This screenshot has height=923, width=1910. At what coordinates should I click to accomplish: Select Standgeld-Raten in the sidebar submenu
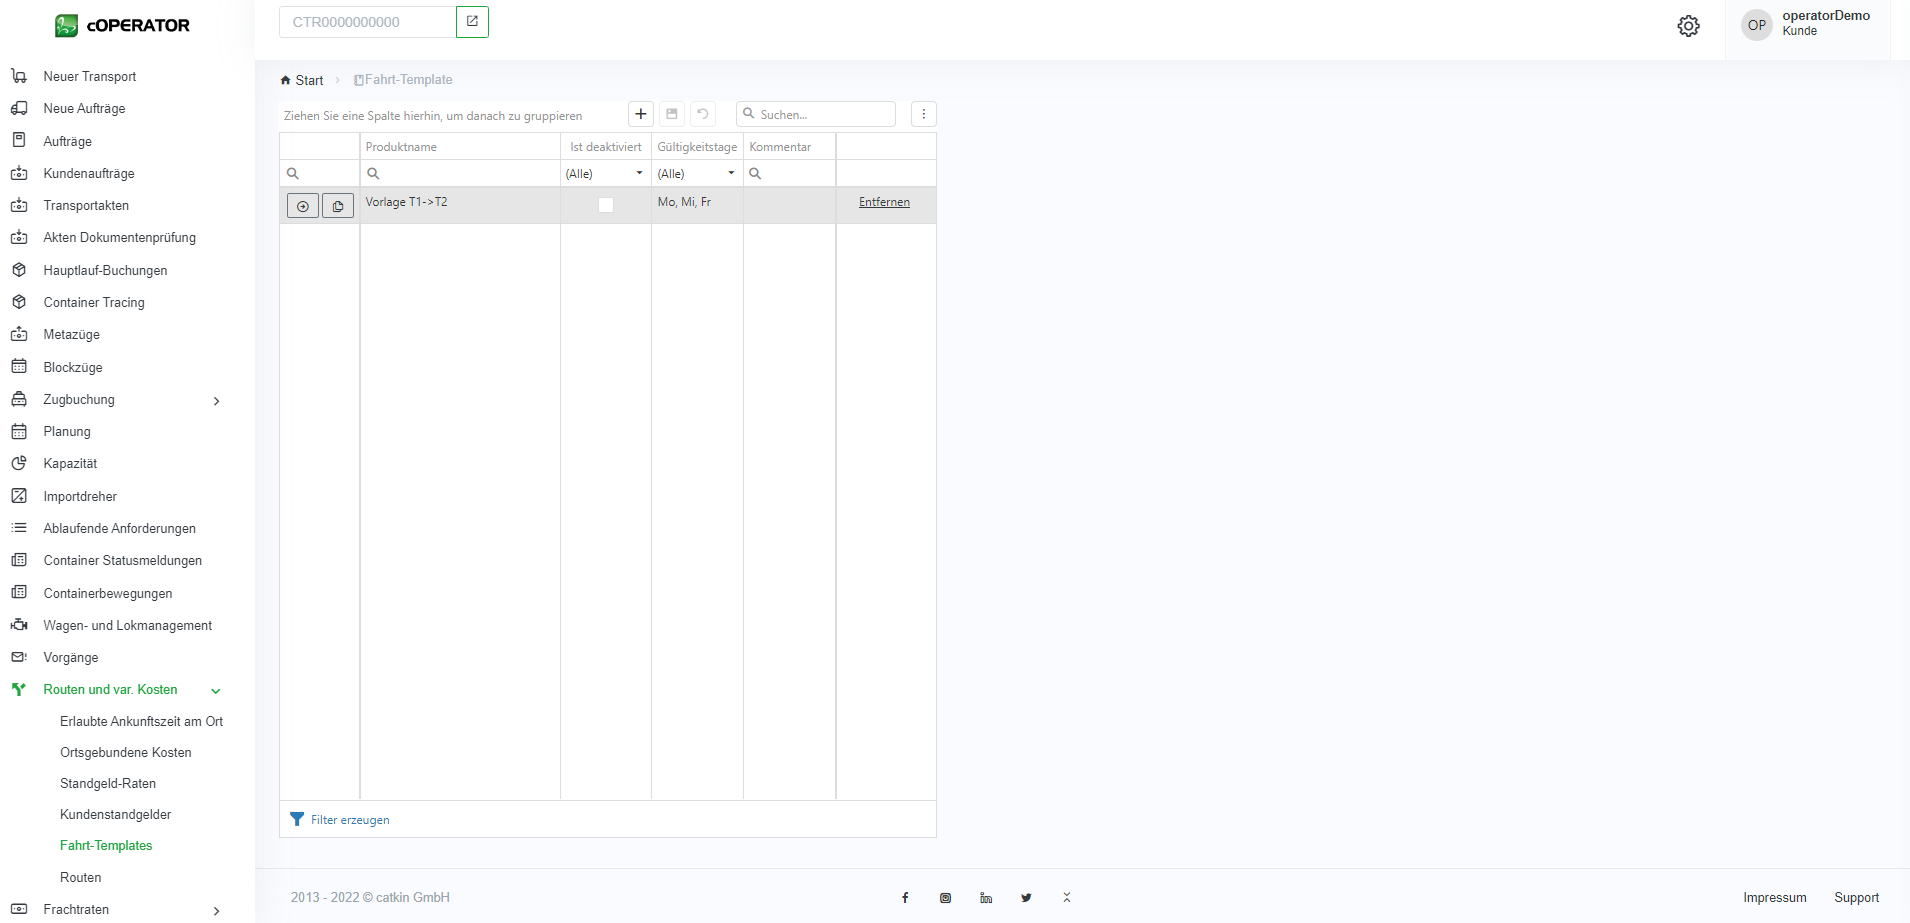[108, 783]
